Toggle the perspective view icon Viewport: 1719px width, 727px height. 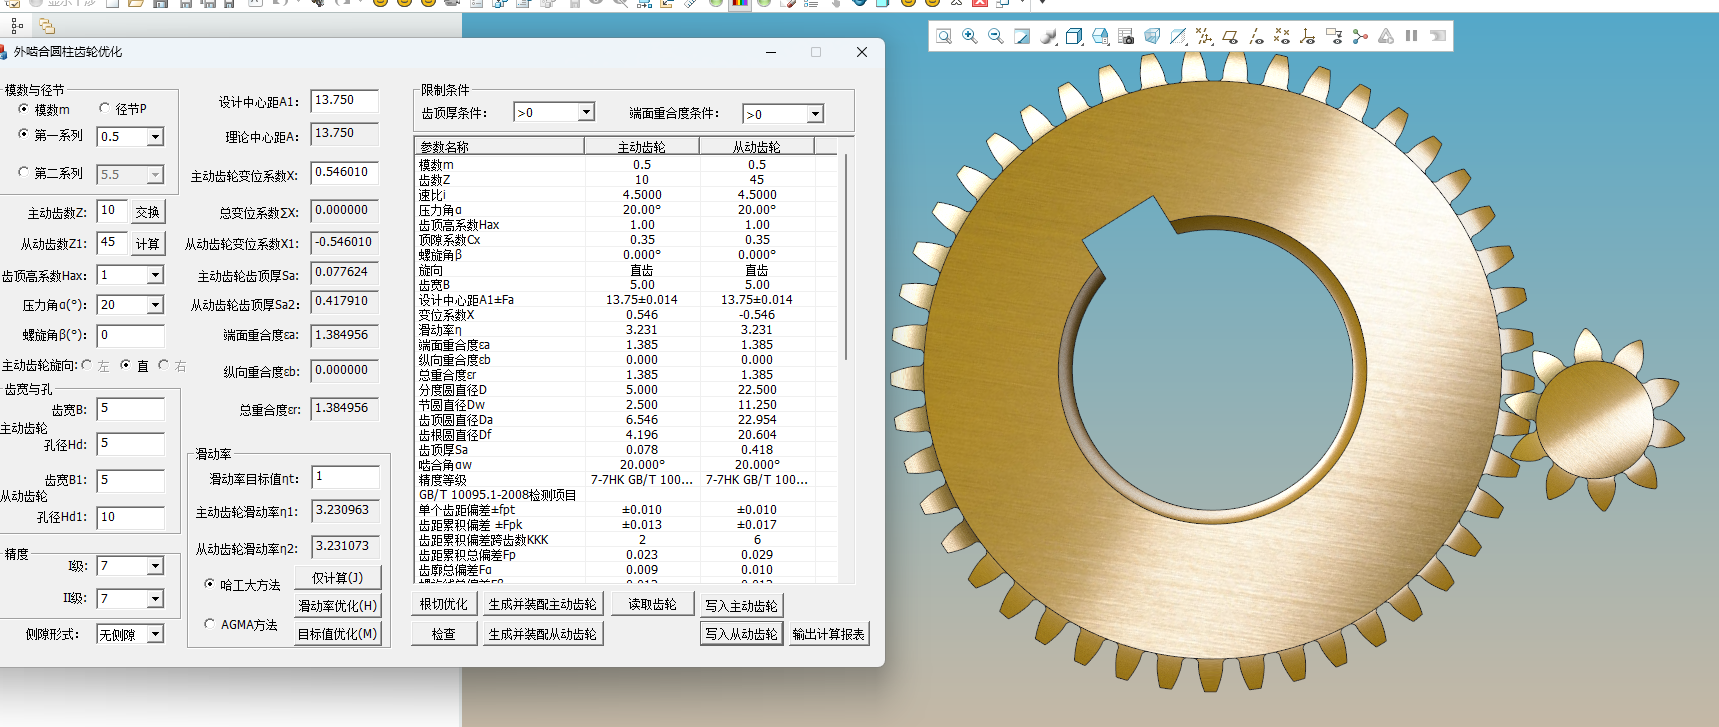coord(1152,36)
